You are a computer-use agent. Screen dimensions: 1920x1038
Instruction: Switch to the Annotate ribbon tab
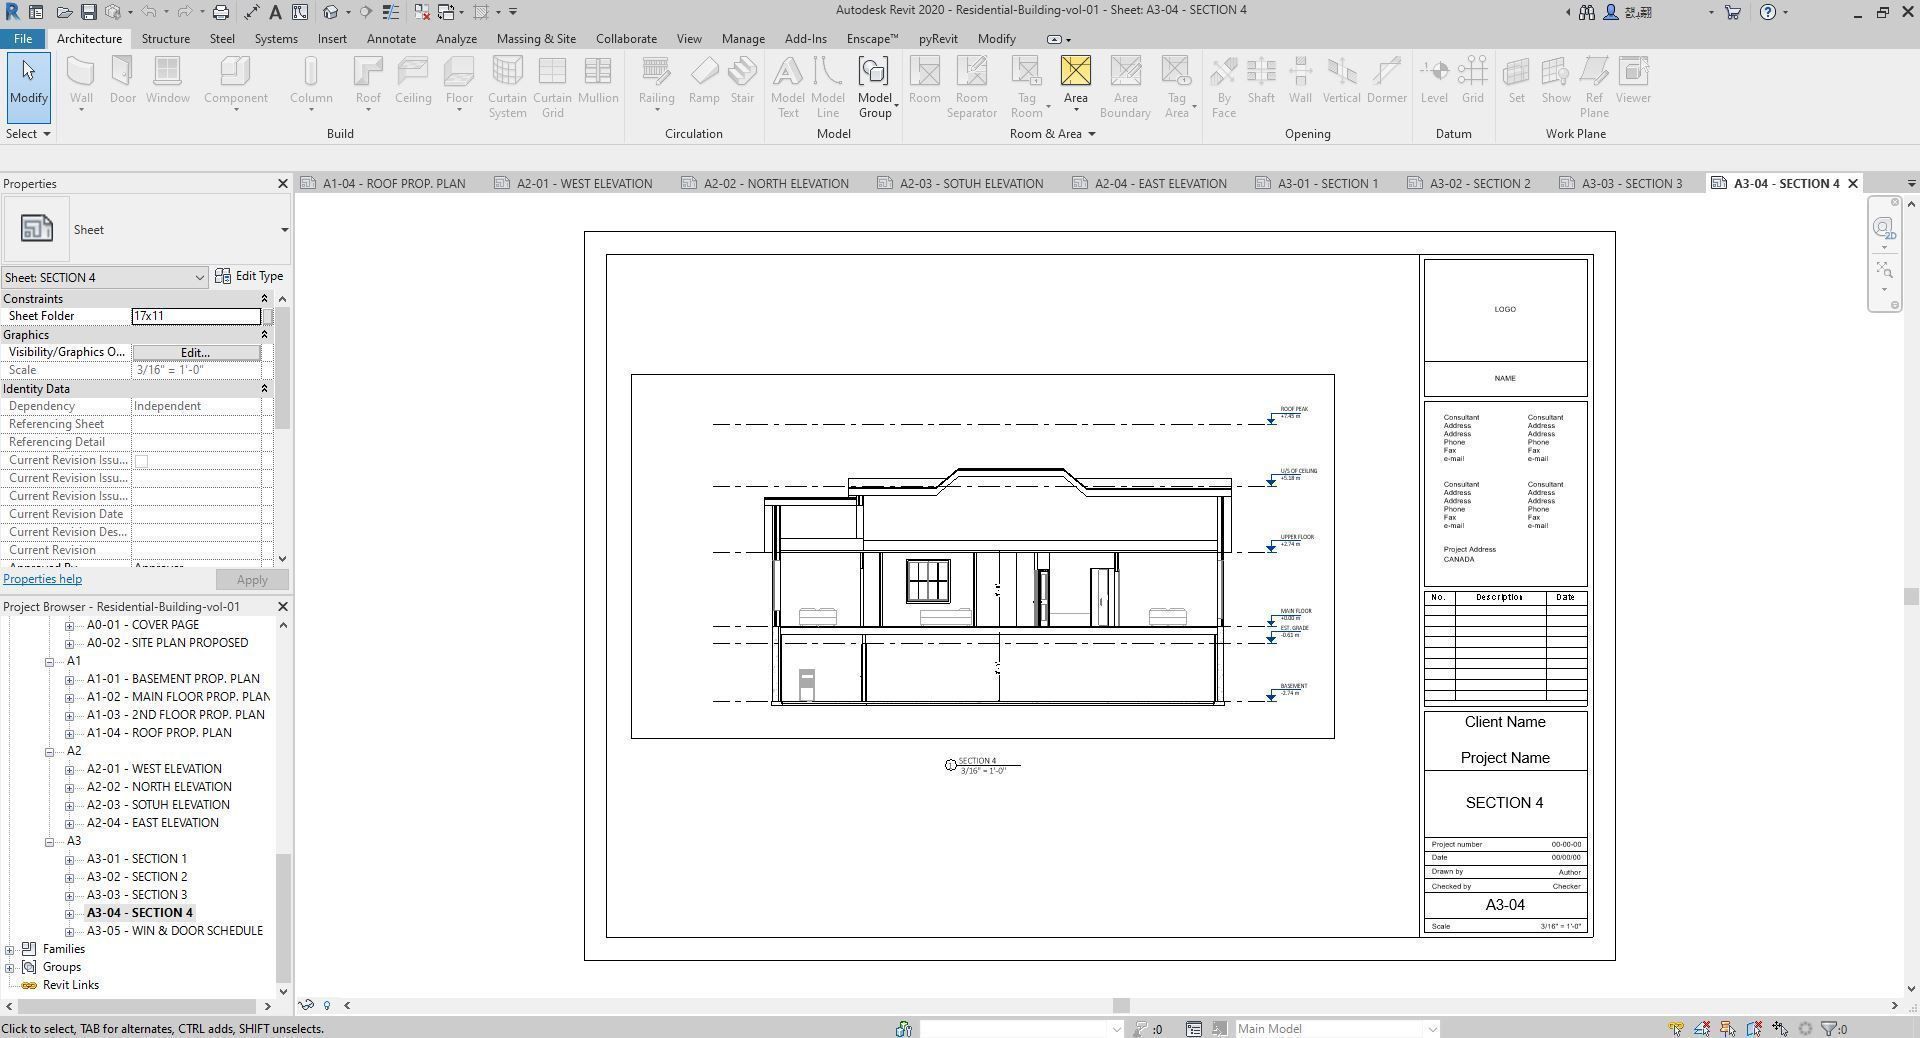(x=391, y=39)
